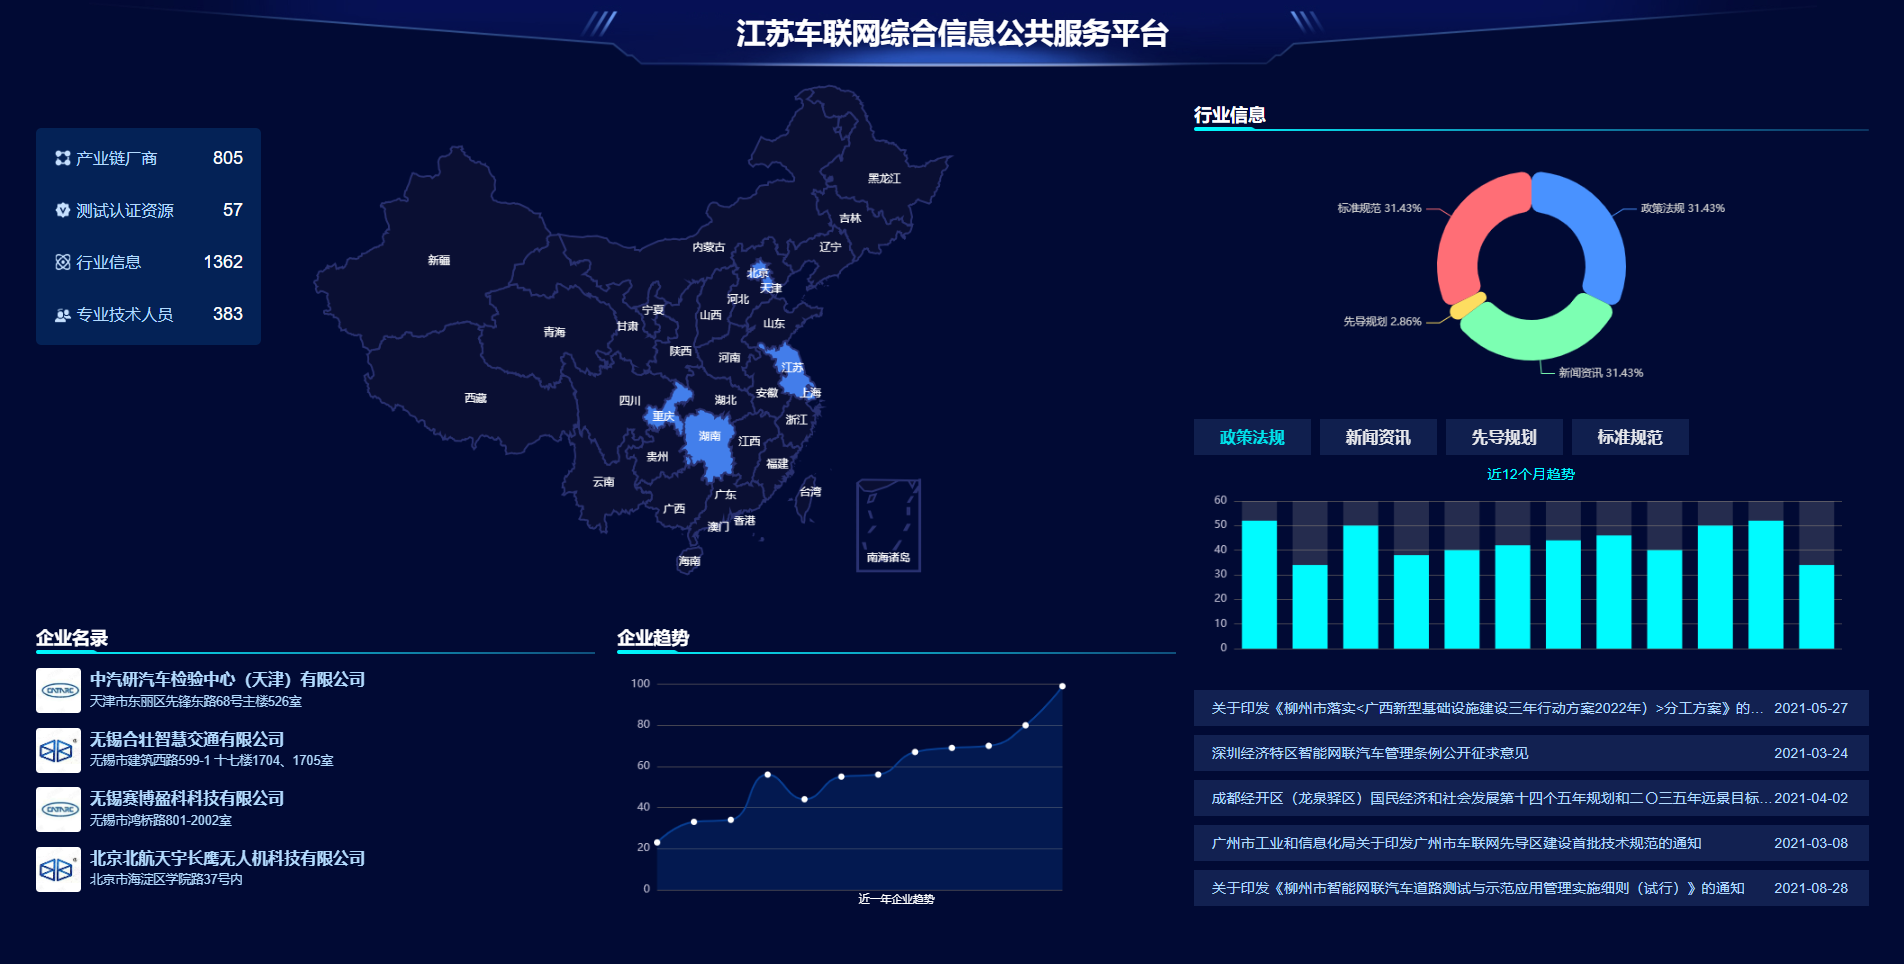
Task: Select the 先导规划 tab
Action: pyautogui.click(x=1503, y=437)
